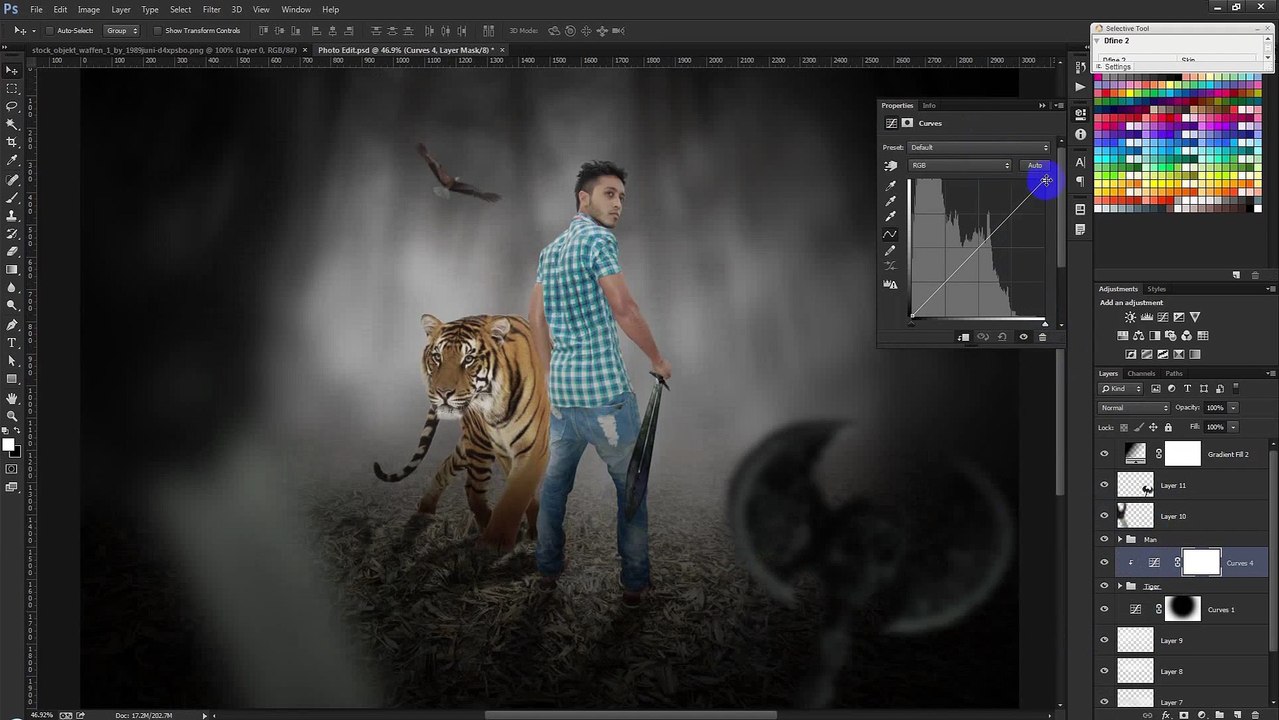Add a Levels adjustment from Adjustments panel
This screenshot has height=720, width=1279.
[1146, 317]
